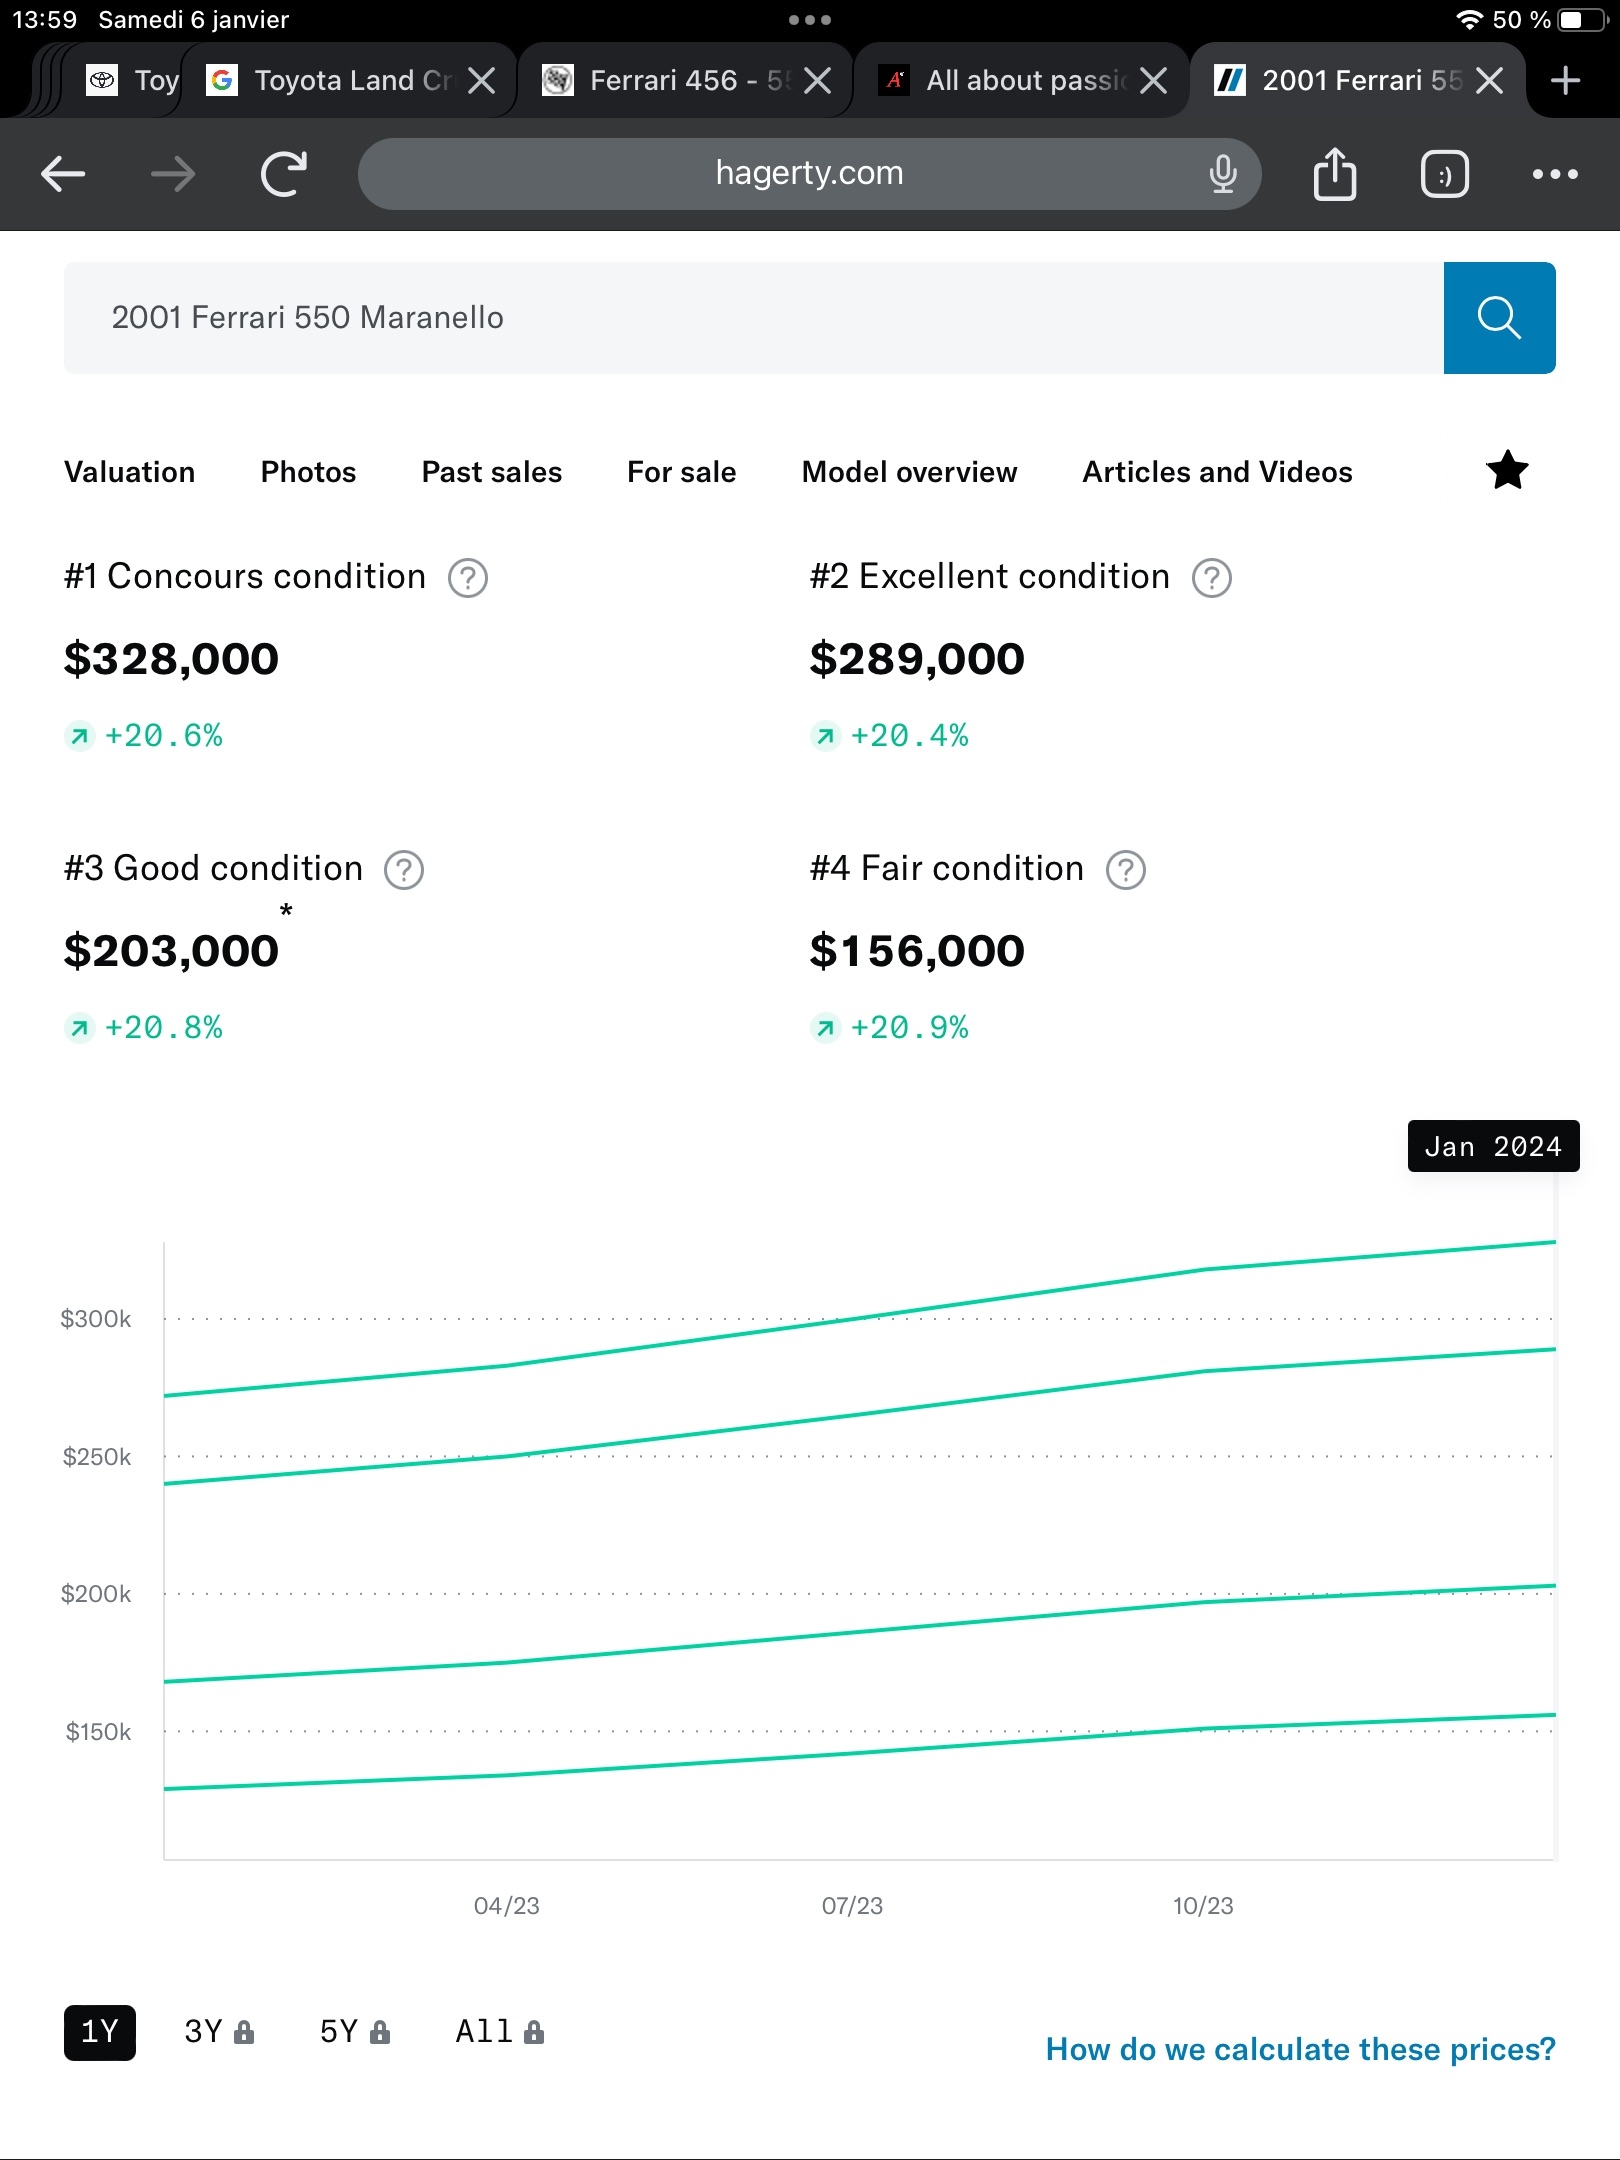Show help for #3 Good condition

[x=404, y=870]
